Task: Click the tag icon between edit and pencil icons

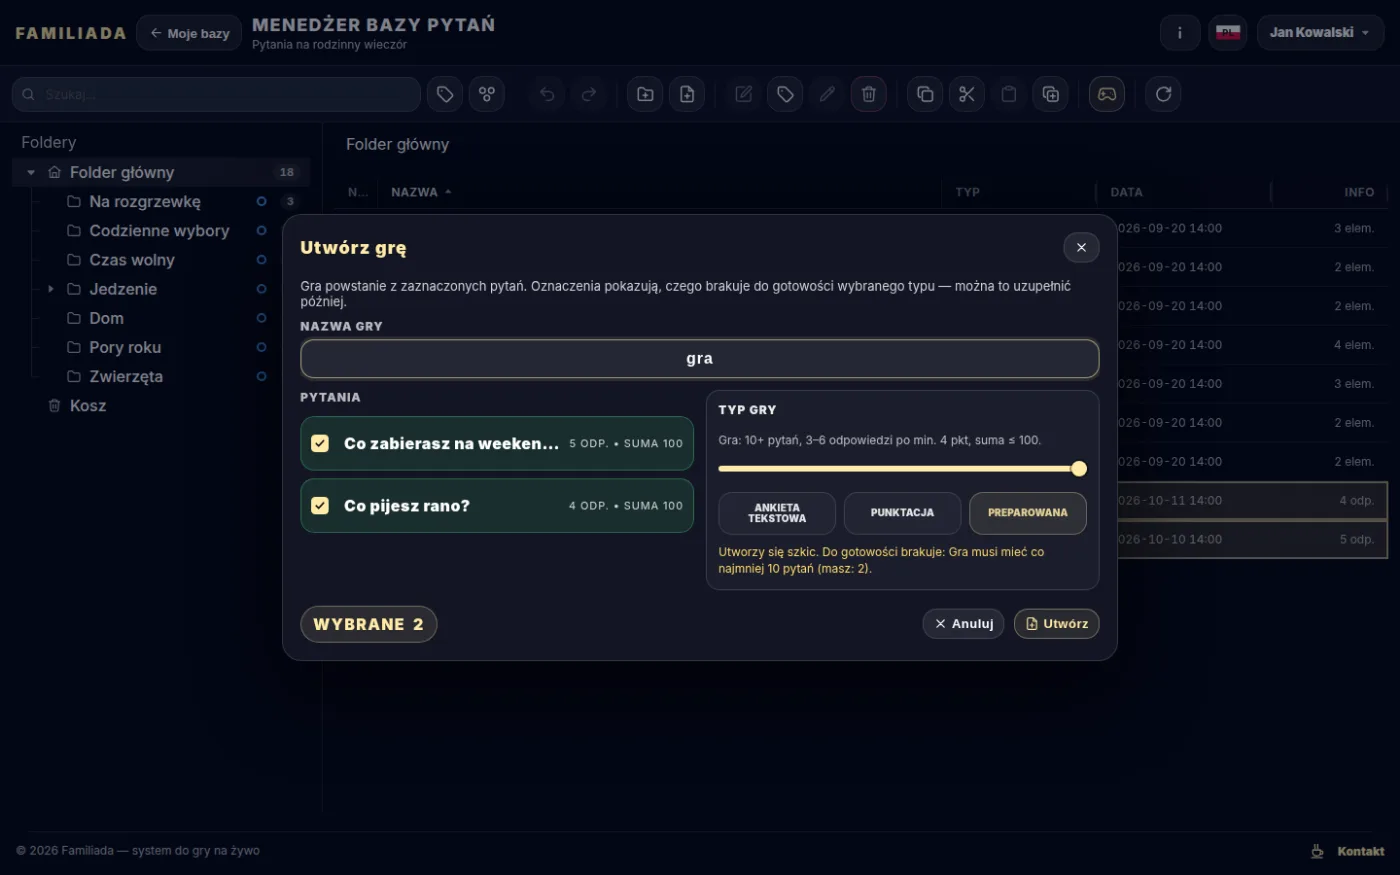Action: [x=785, y=94]
